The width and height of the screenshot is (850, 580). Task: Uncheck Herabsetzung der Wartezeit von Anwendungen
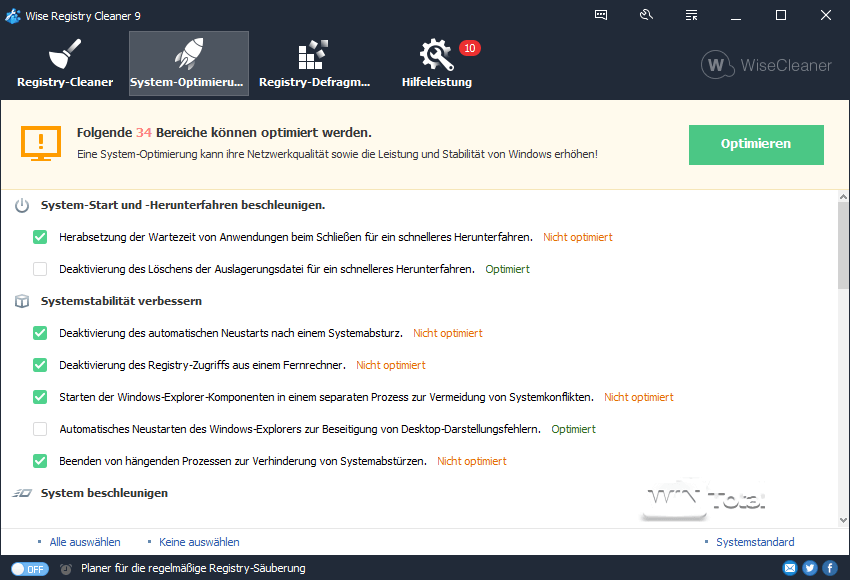coord(40,237)
